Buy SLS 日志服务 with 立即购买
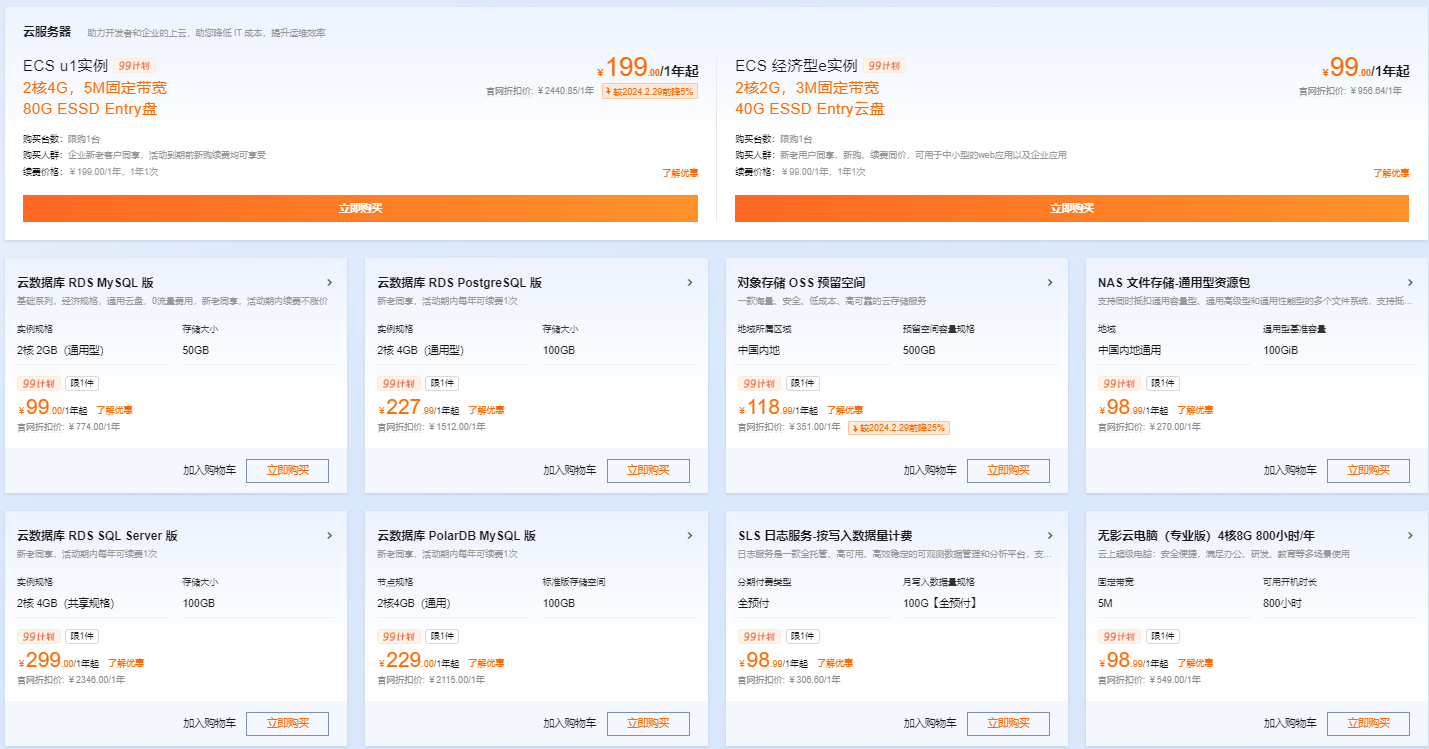Image resolution: width=1429 pixels, height=749 pixels. [1008, 723]
